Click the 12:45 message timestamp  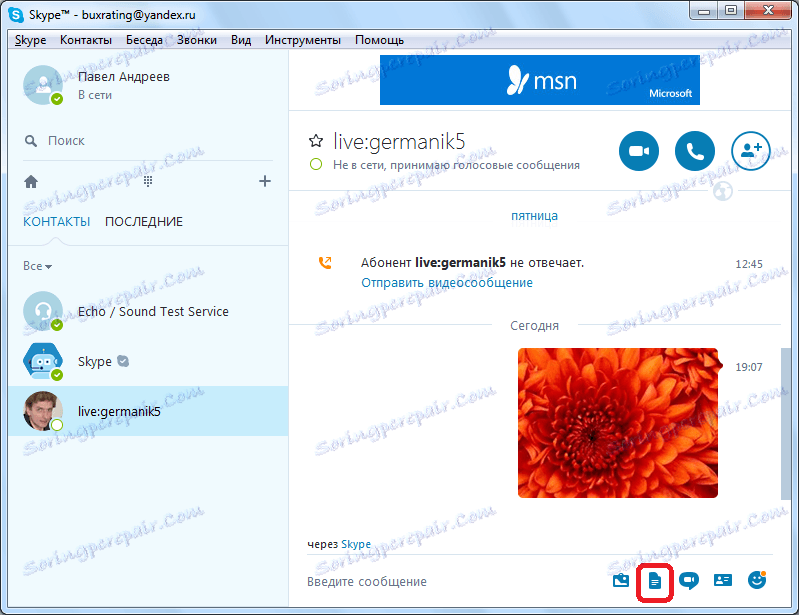pyautogui.click(x=749, y=264)
